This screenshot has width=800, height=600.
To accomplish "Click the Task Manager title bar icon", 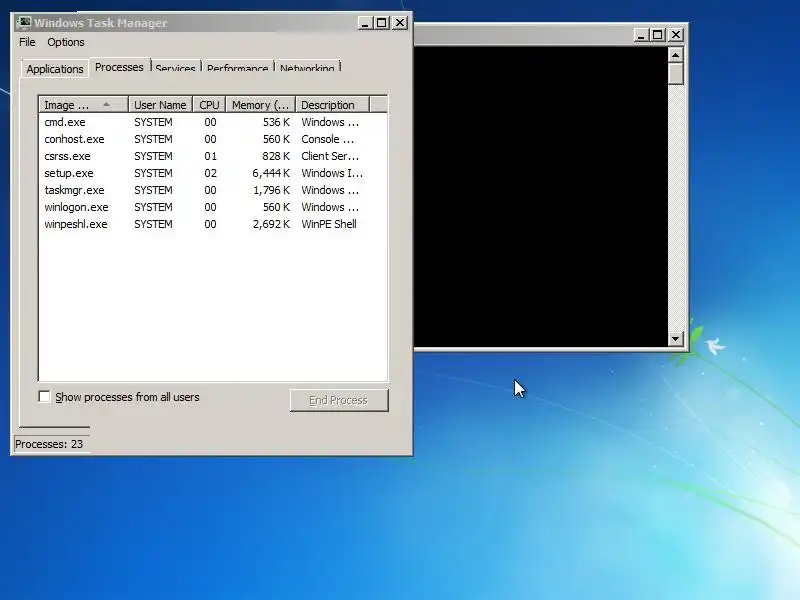I will tap(24, 23).
